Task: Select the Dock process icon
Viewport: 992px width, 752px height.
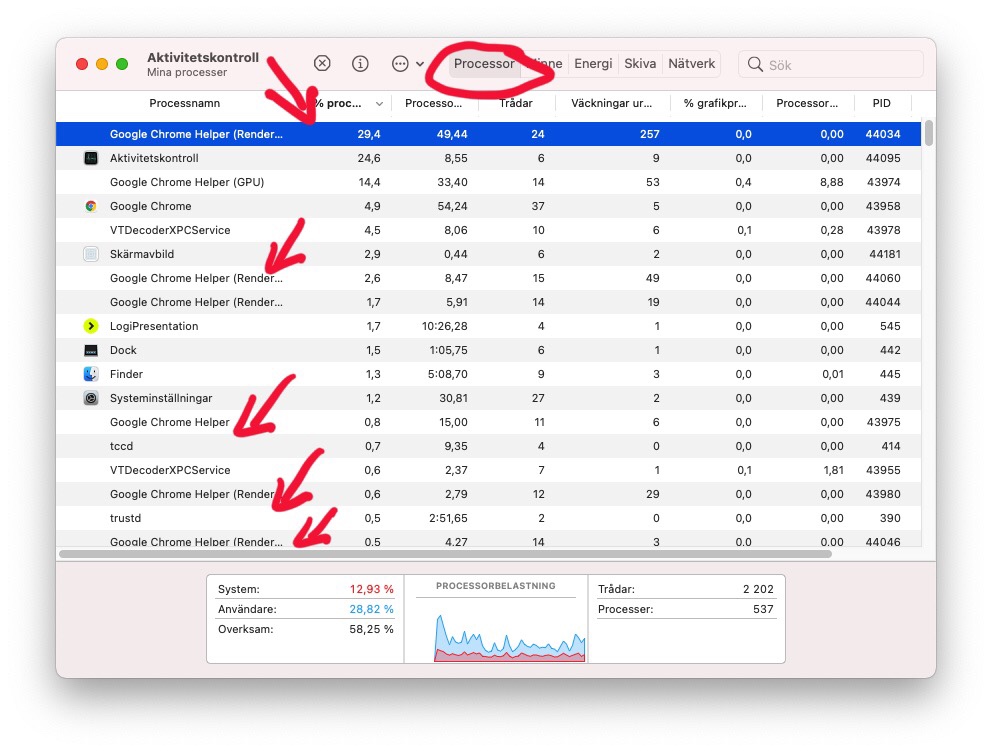Action: pos(91,350)
